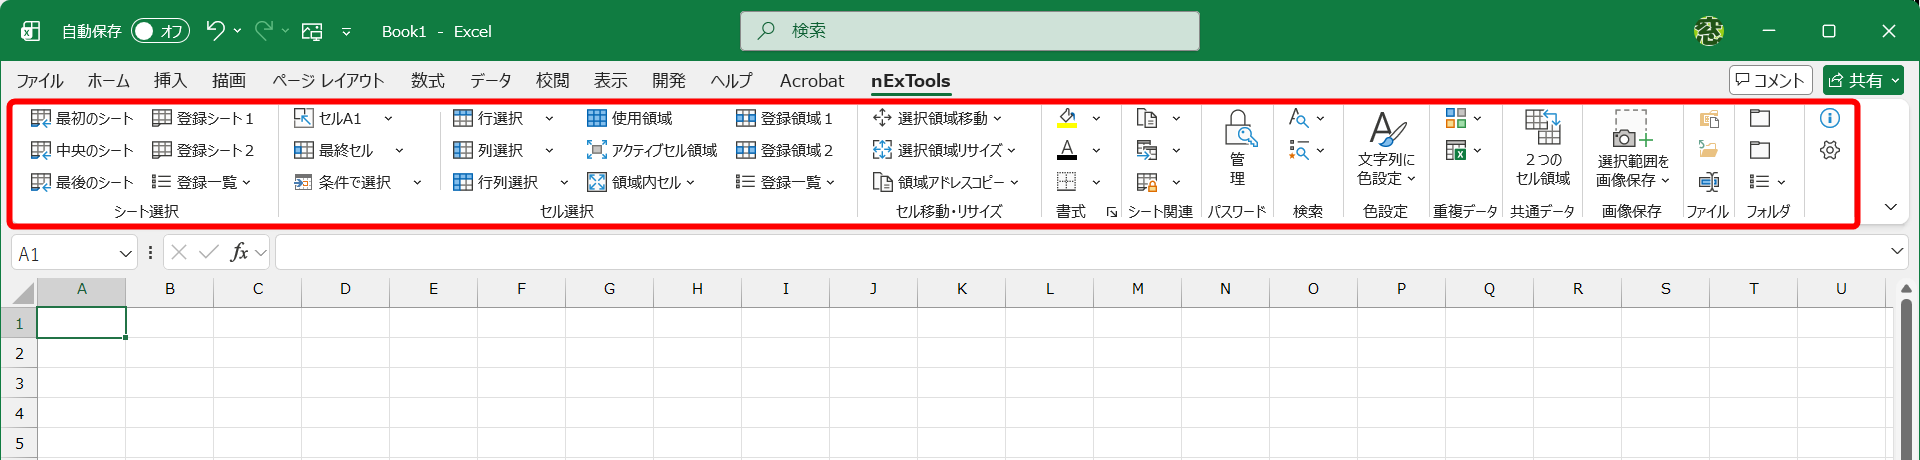The height and width of the screenshot is (460, 1920).
Task: Select column D header
Action: [x=345, y=289]
